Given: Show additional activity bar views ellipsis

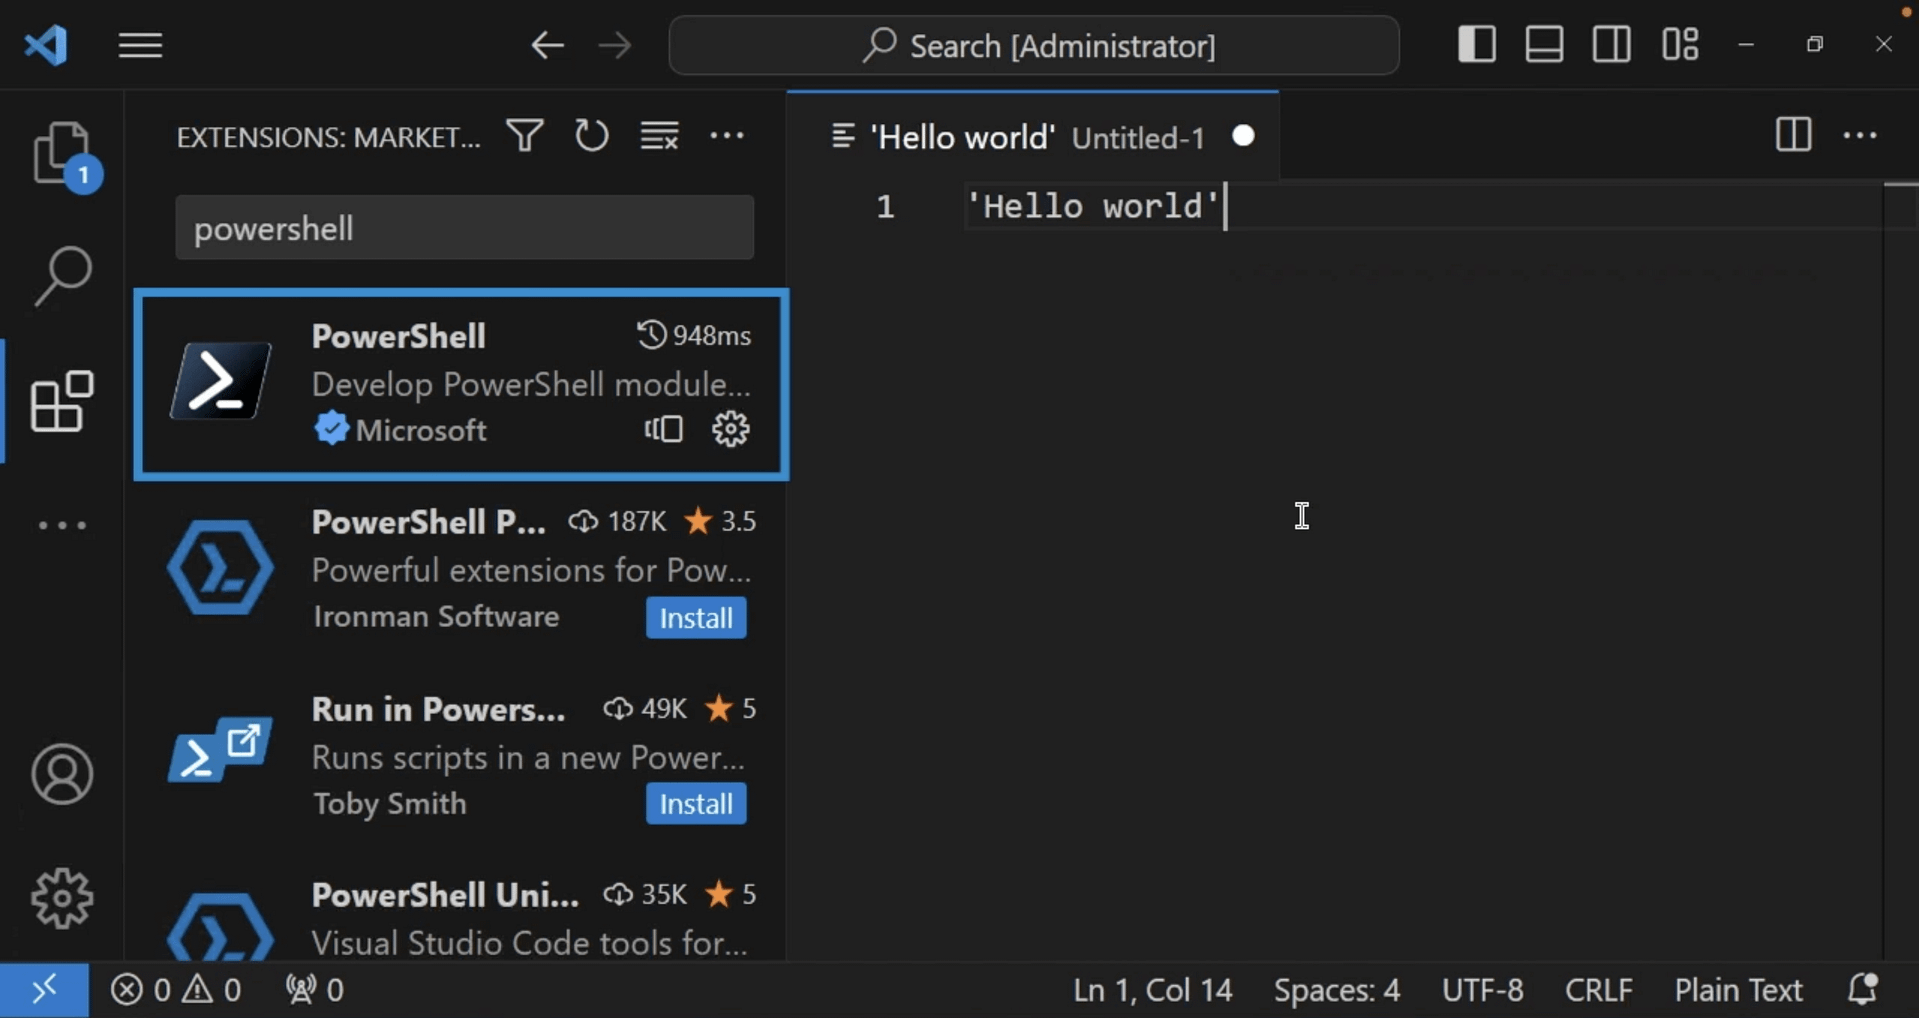Looking at the screenshot, I should (62, 525).
